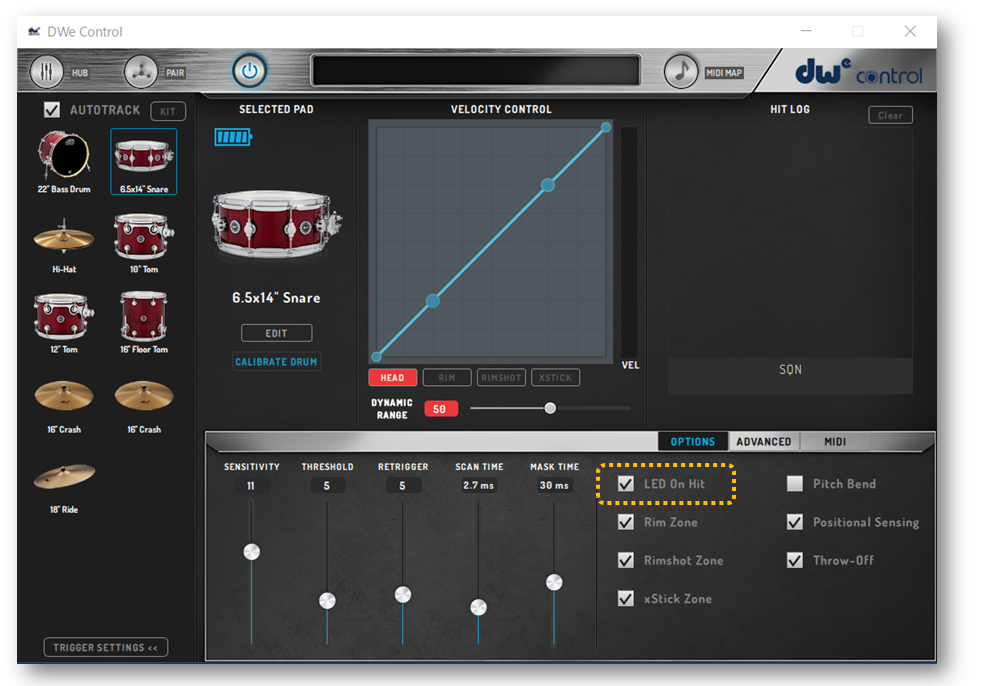This screenshot has height=686, width=998.
Task: Click the Calibrate Drum button
Action: (x=276, y=361)
